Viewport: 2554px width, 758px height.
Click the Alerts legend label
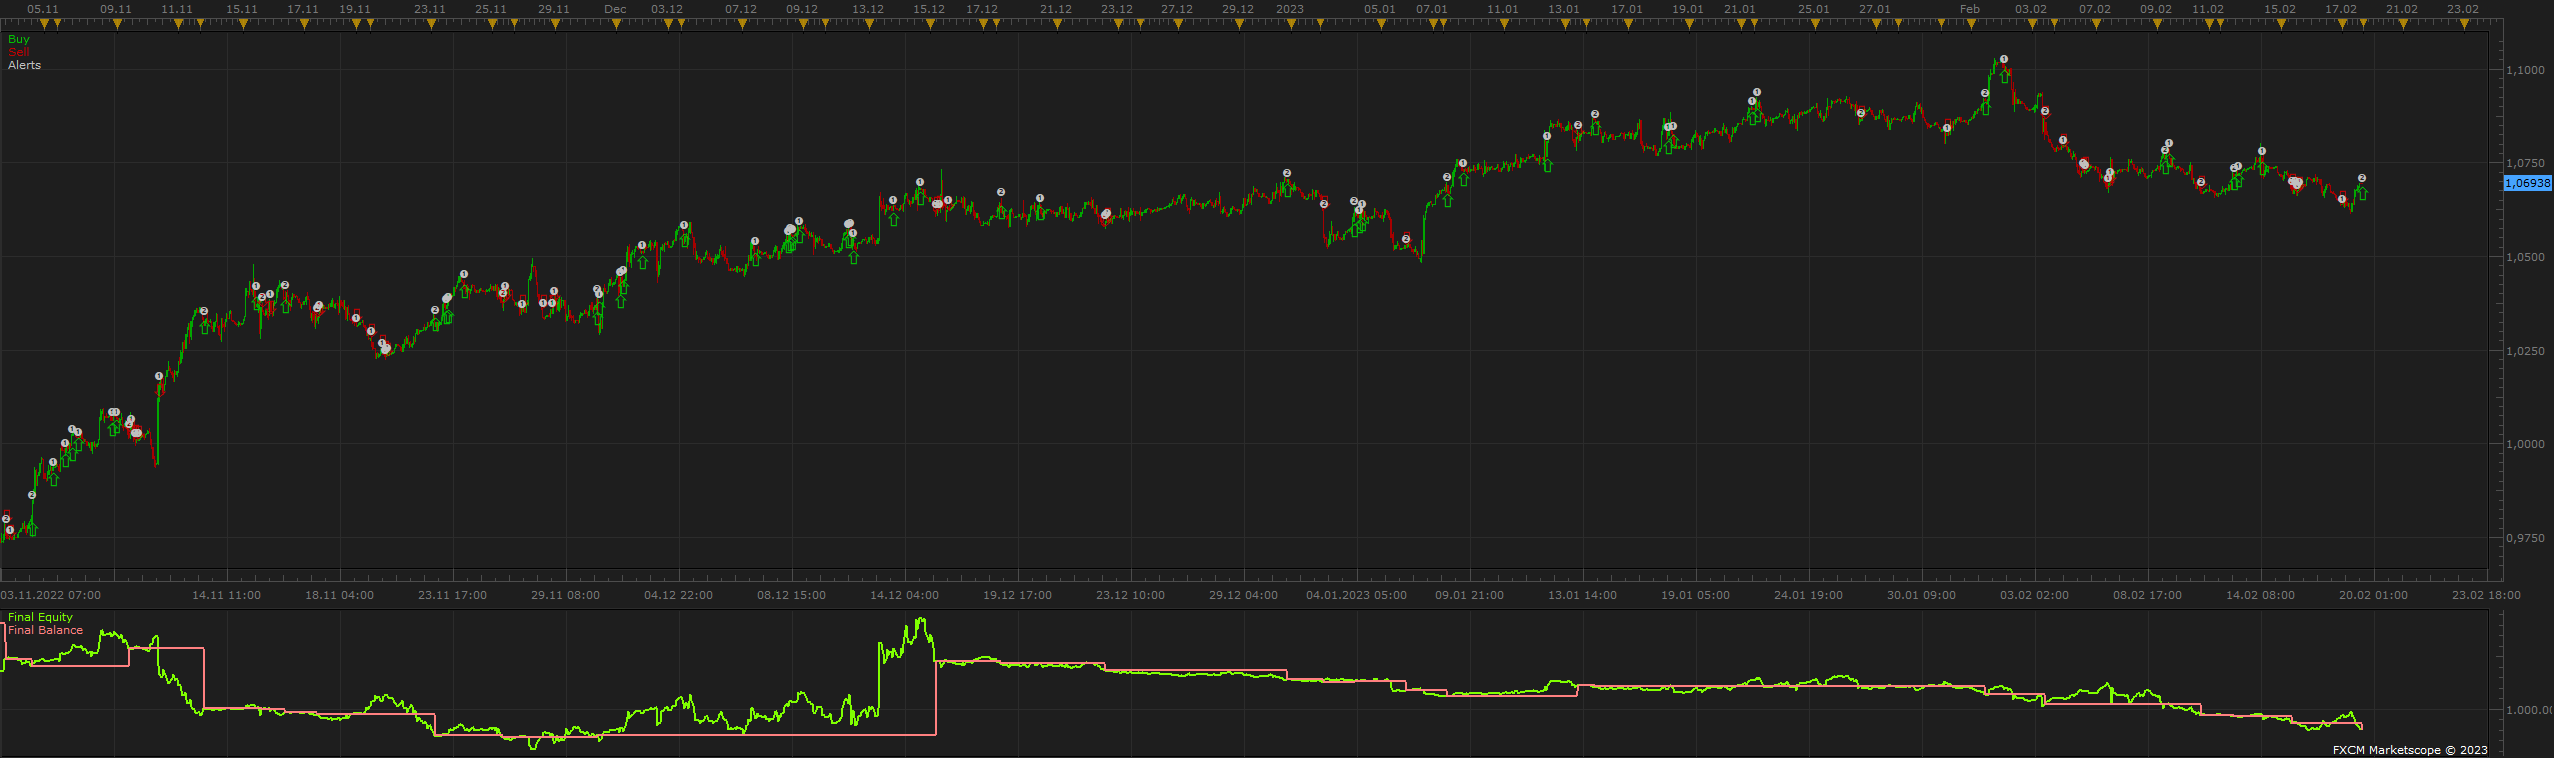point(25,65)
